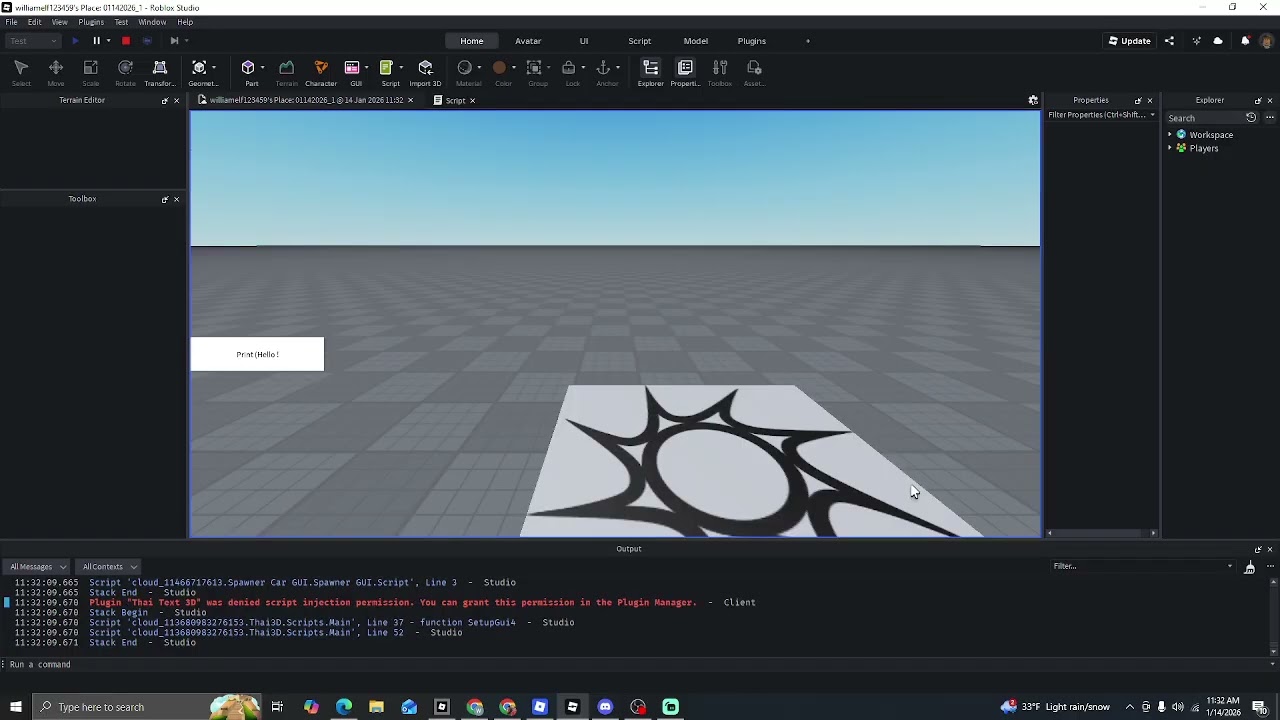Click Print Hello button in viewport

point(257,354)
